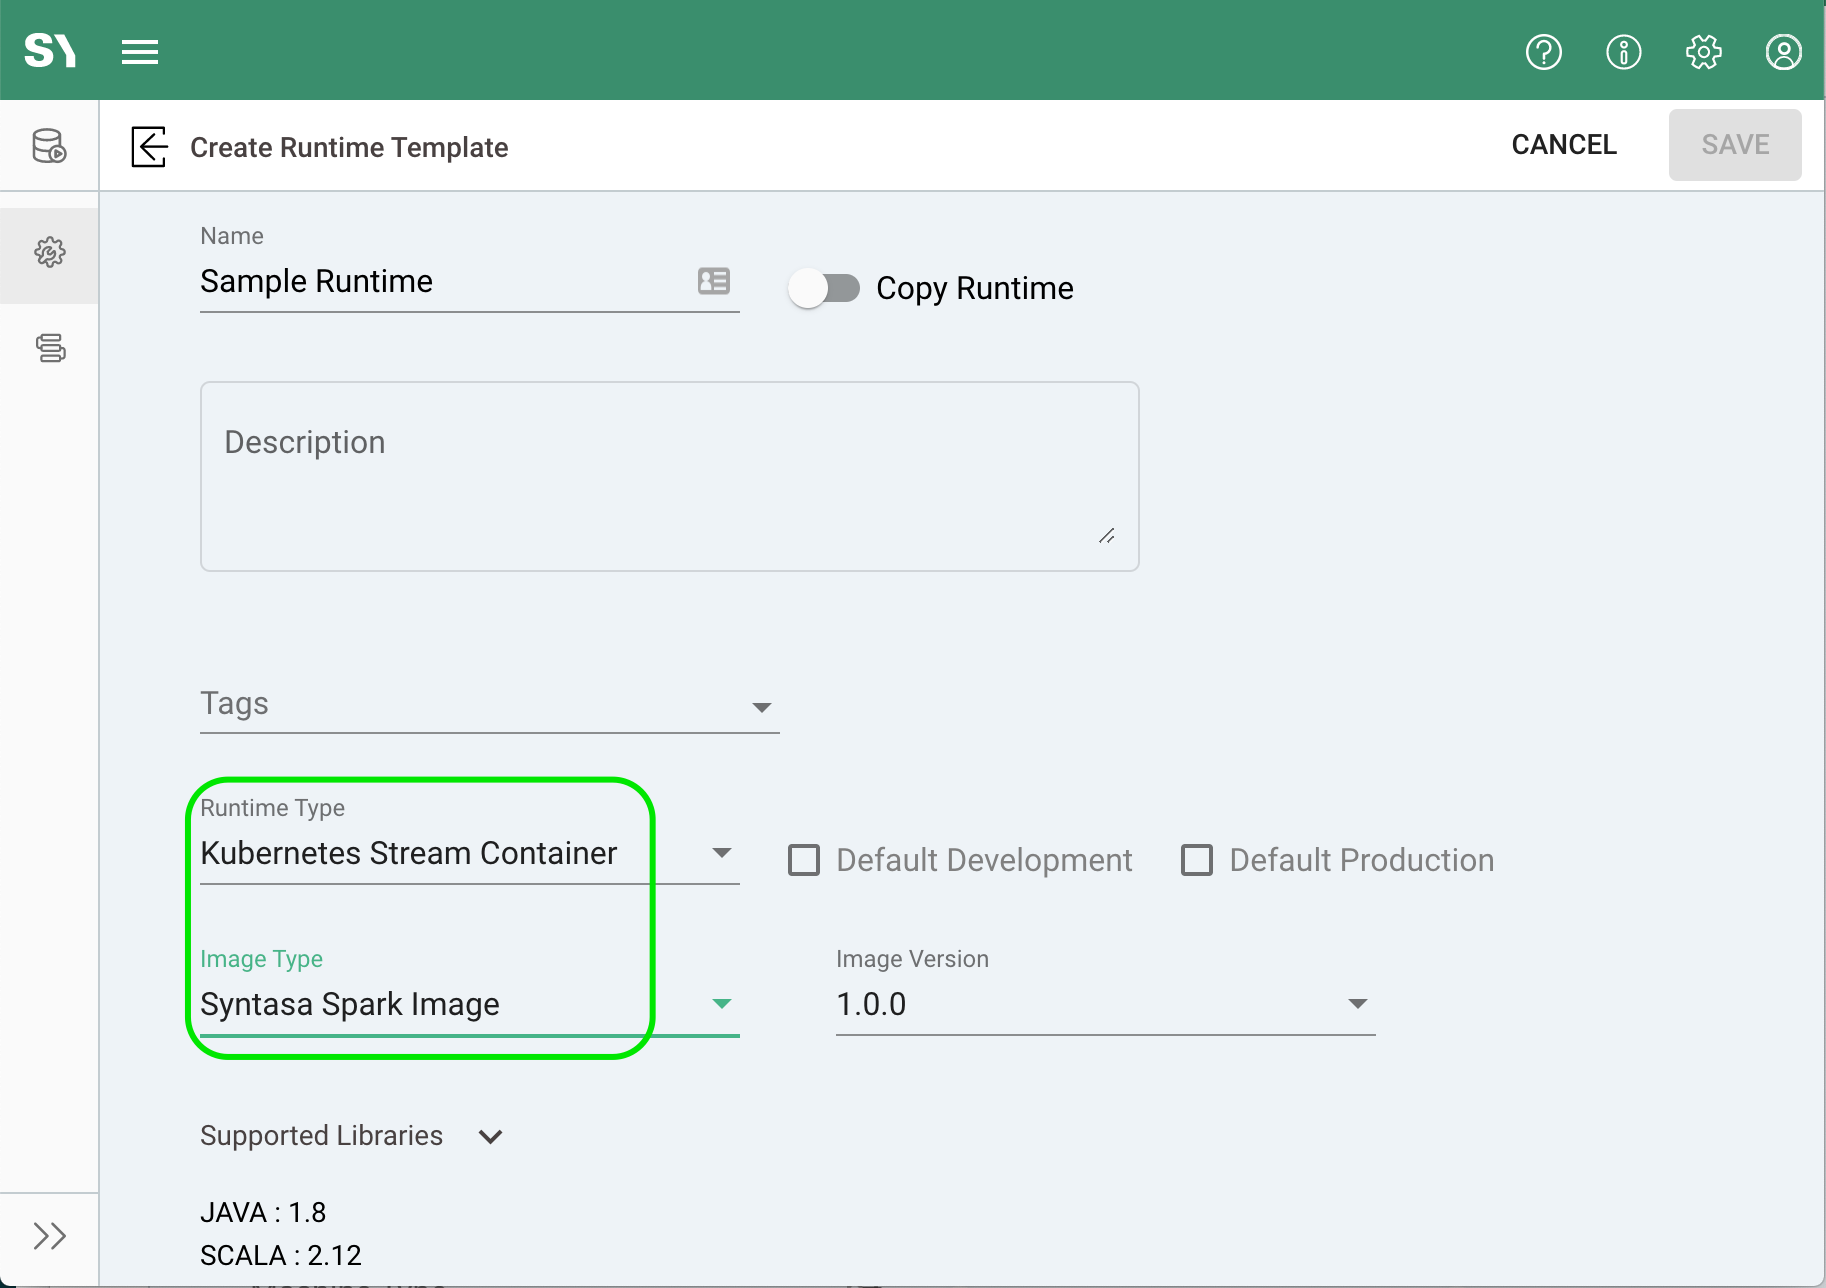Open the hamburger navigation menu

[x=140, y=52]
